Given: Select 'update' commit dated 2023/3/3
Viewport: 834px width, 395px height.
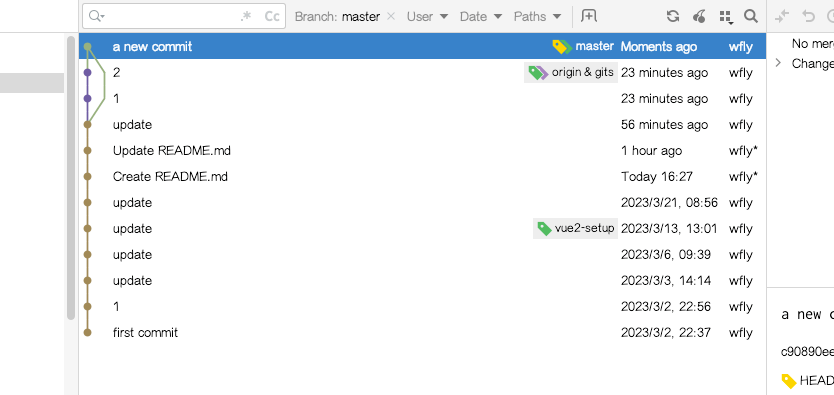Looking at the screenshot, I should pyautogui.click(x=422, y=281).
